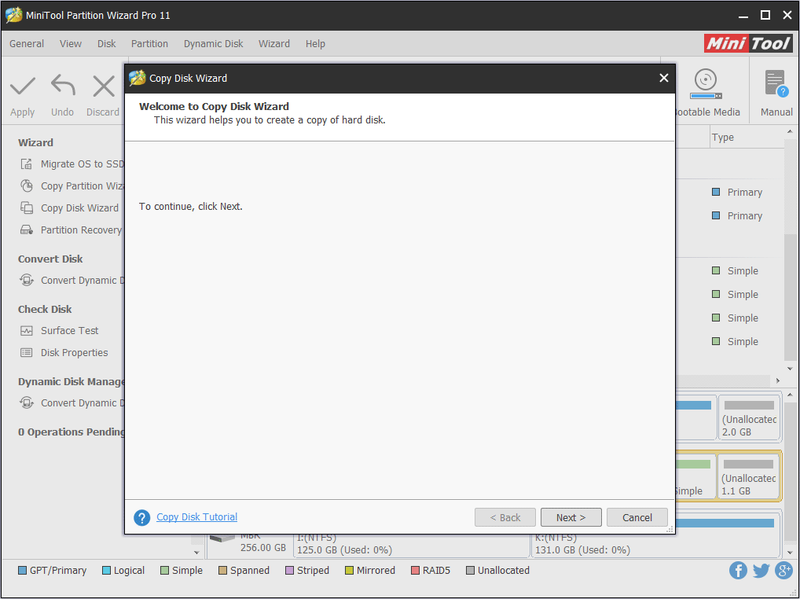Select the 1.1 GB Unallocated partition block
The image size is (800, 599).
tap(748, 477)
